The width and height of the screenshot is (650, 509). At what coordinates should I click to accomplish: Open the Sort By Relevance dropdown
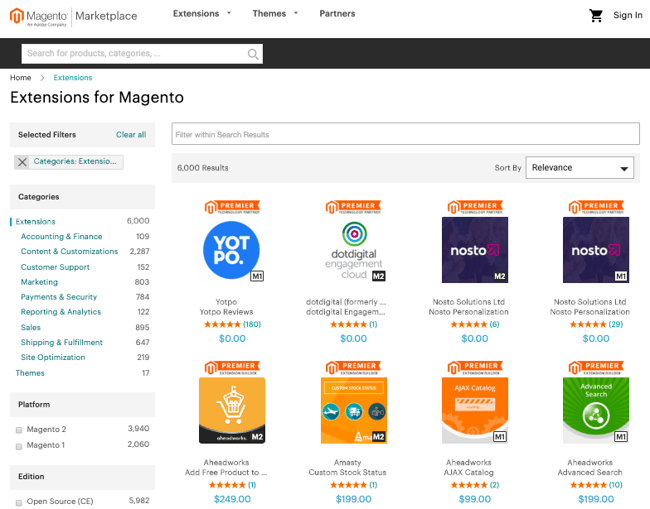[580, 168]
